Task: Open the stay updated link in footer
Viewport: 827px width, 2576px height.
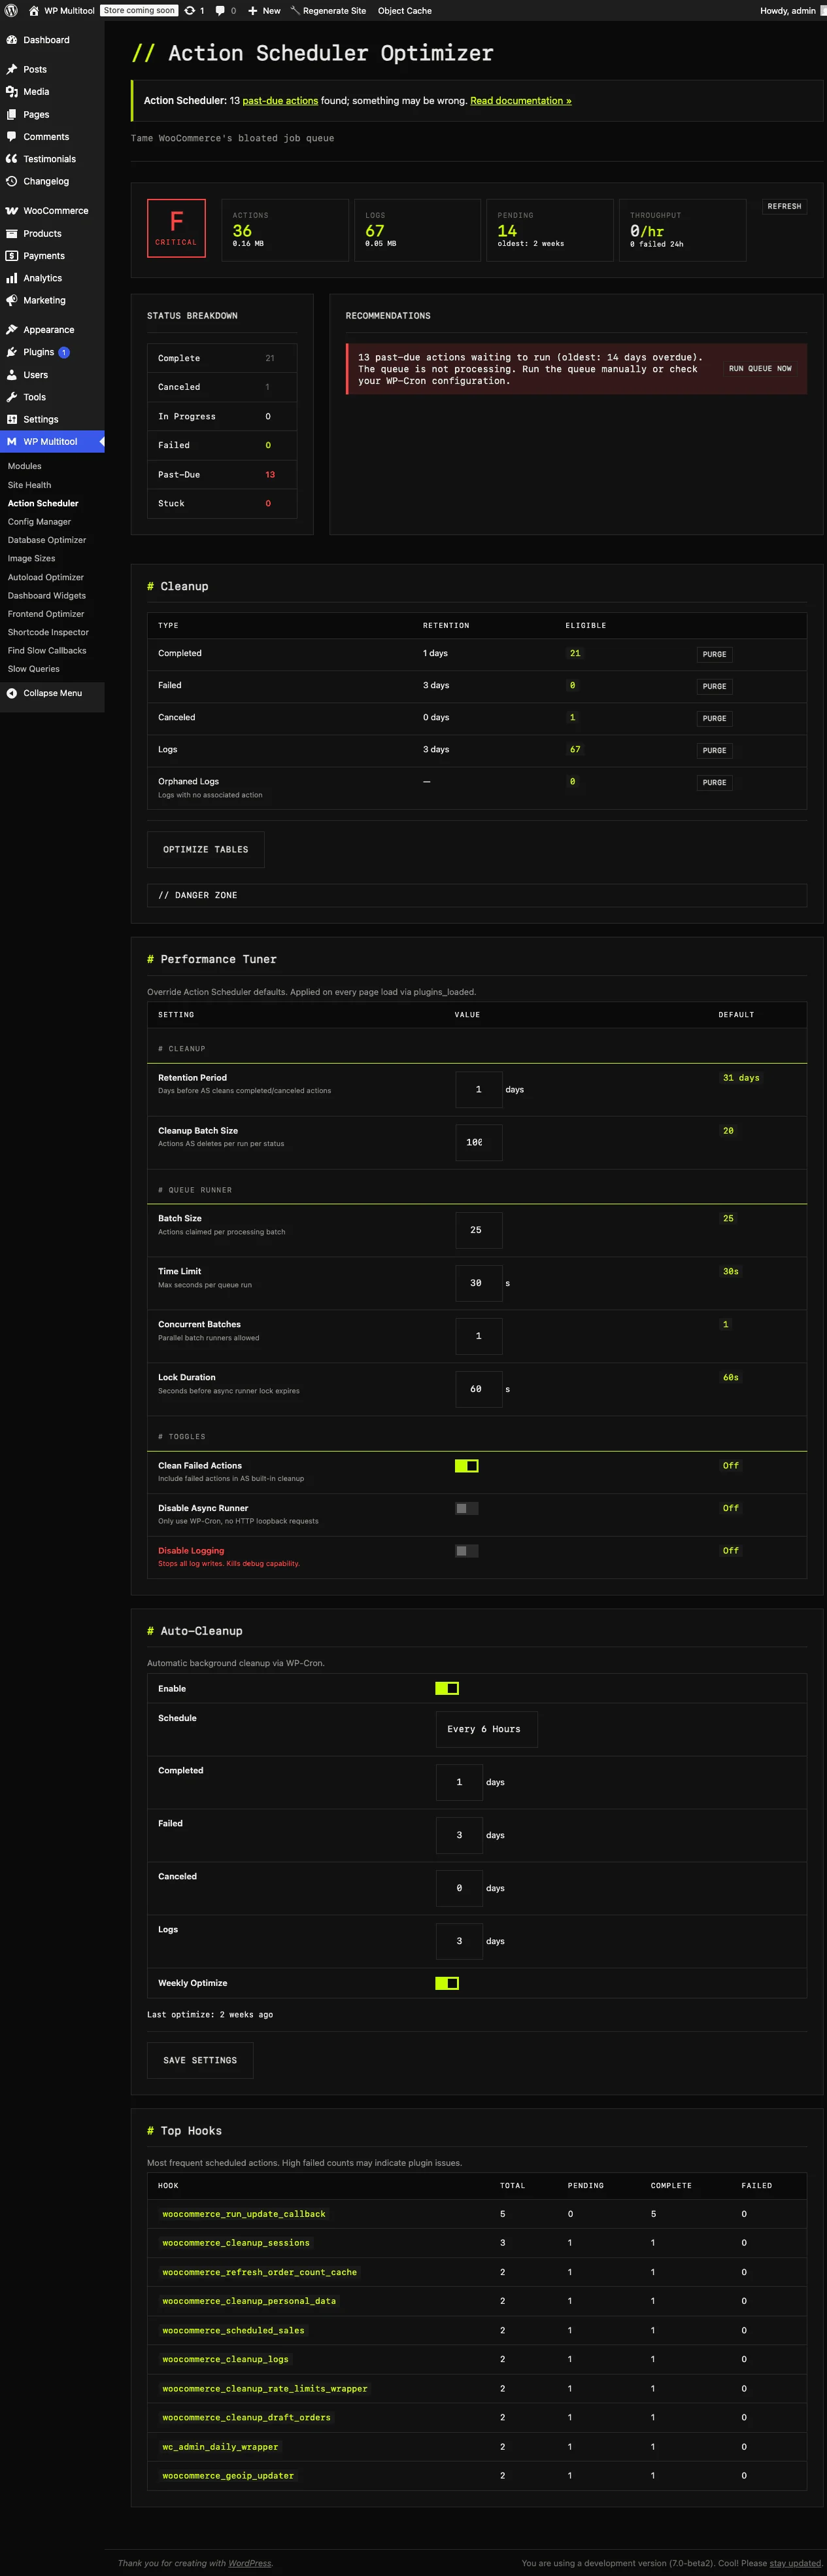Action: tap(795, 2563)
